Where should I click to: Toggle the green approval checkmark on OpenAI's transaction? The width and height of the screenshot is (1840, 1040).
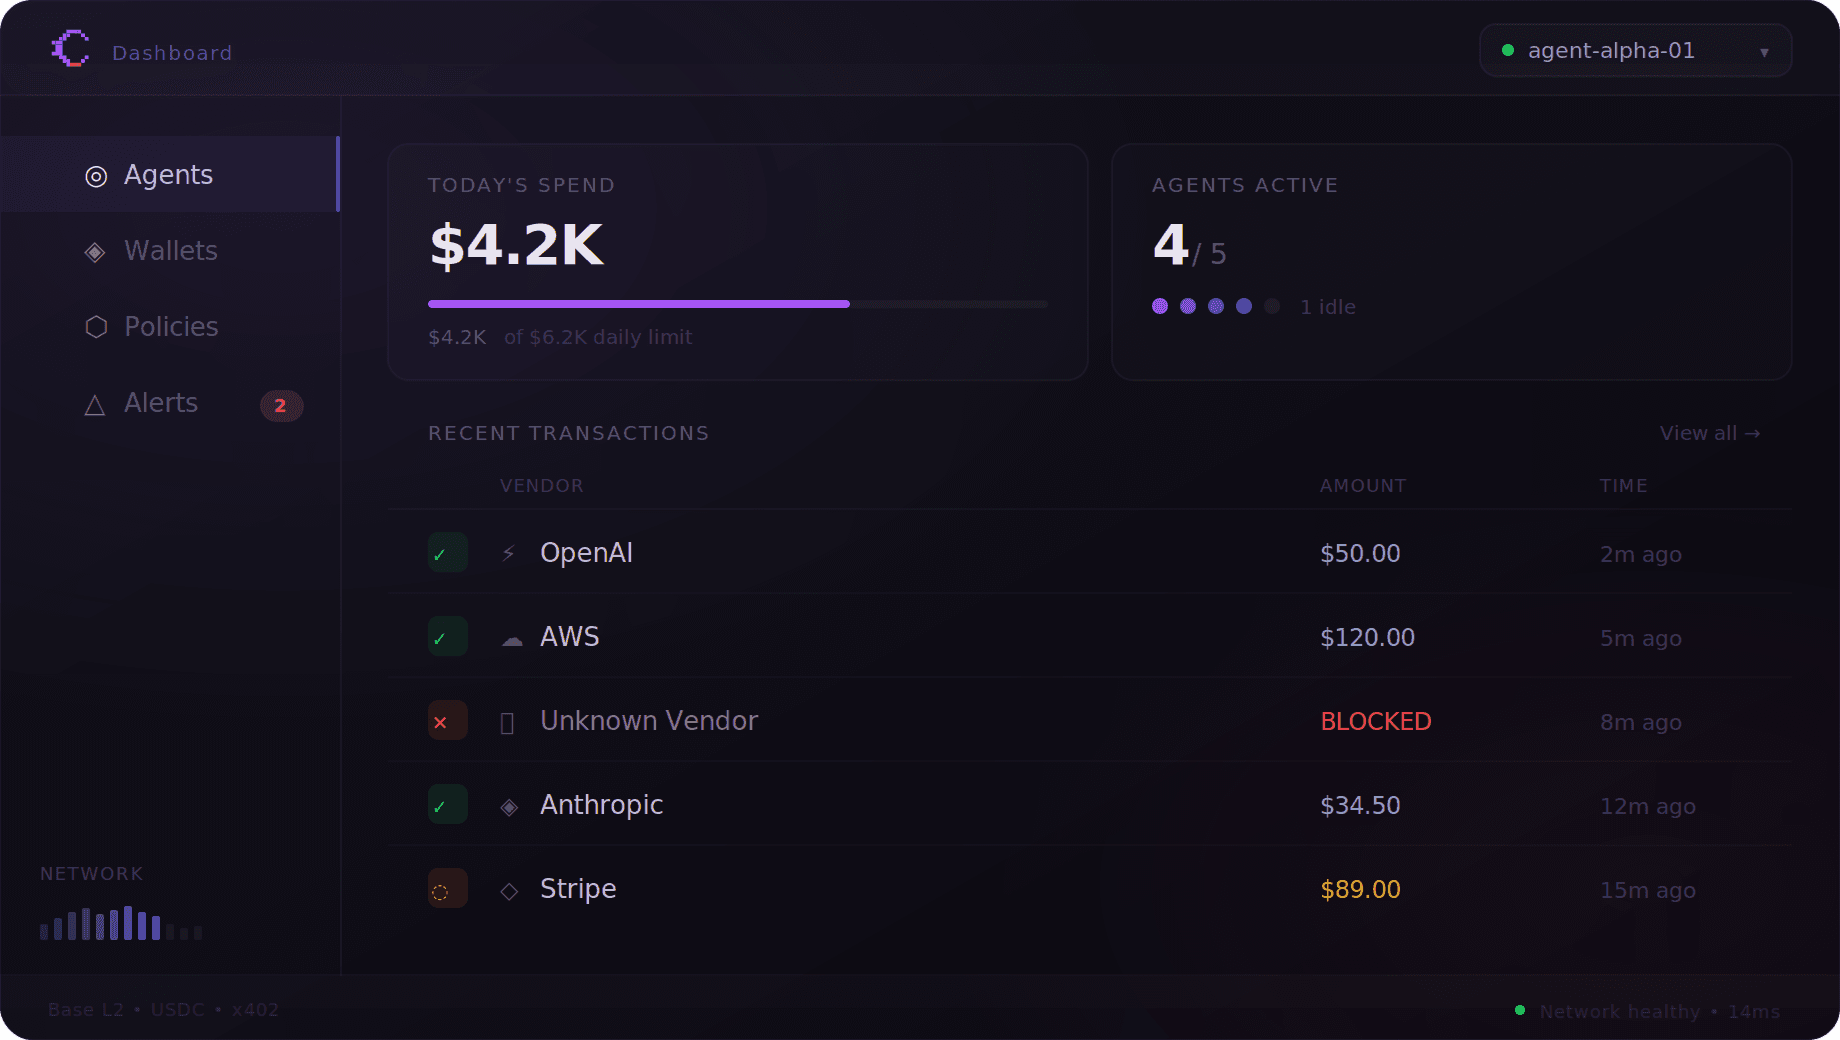(x=447, y=552)
